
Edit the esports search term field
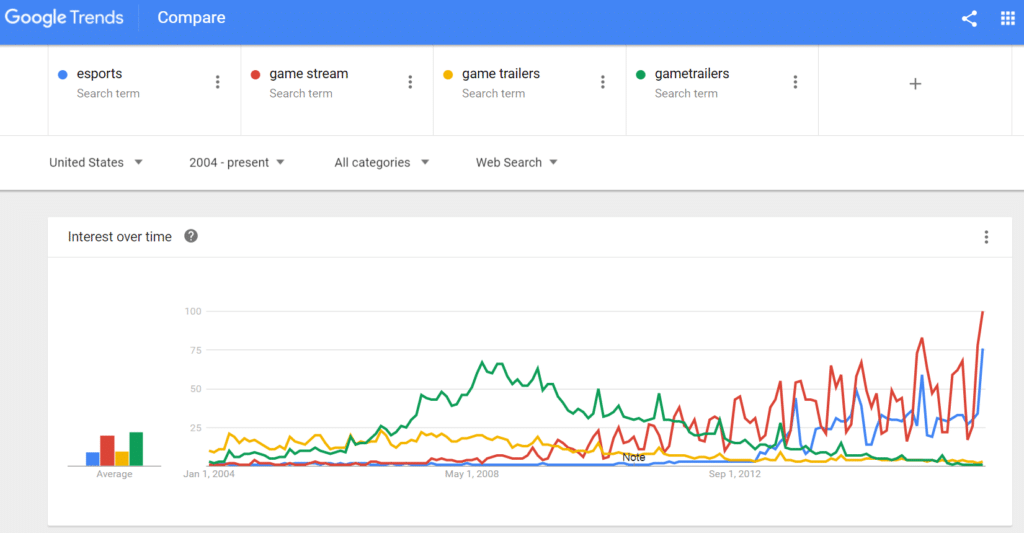99,74
